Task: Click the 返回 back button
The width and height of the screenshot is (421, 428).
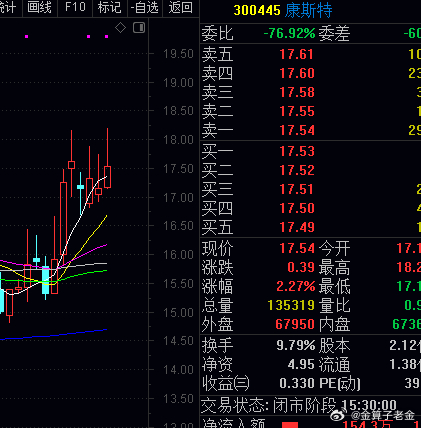Action: click(x=181, y=7)
